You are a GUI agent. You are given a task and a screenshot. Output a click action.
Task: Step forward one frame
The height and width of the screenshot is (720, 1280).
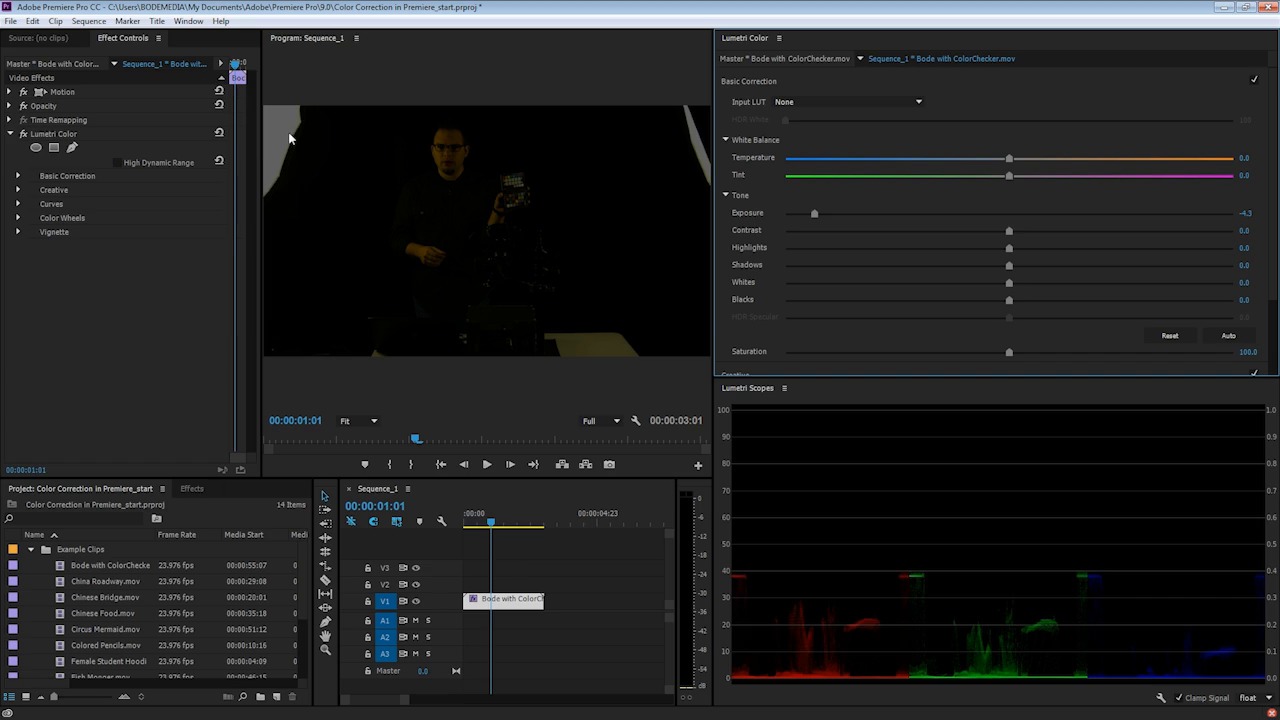coord(510,464)
